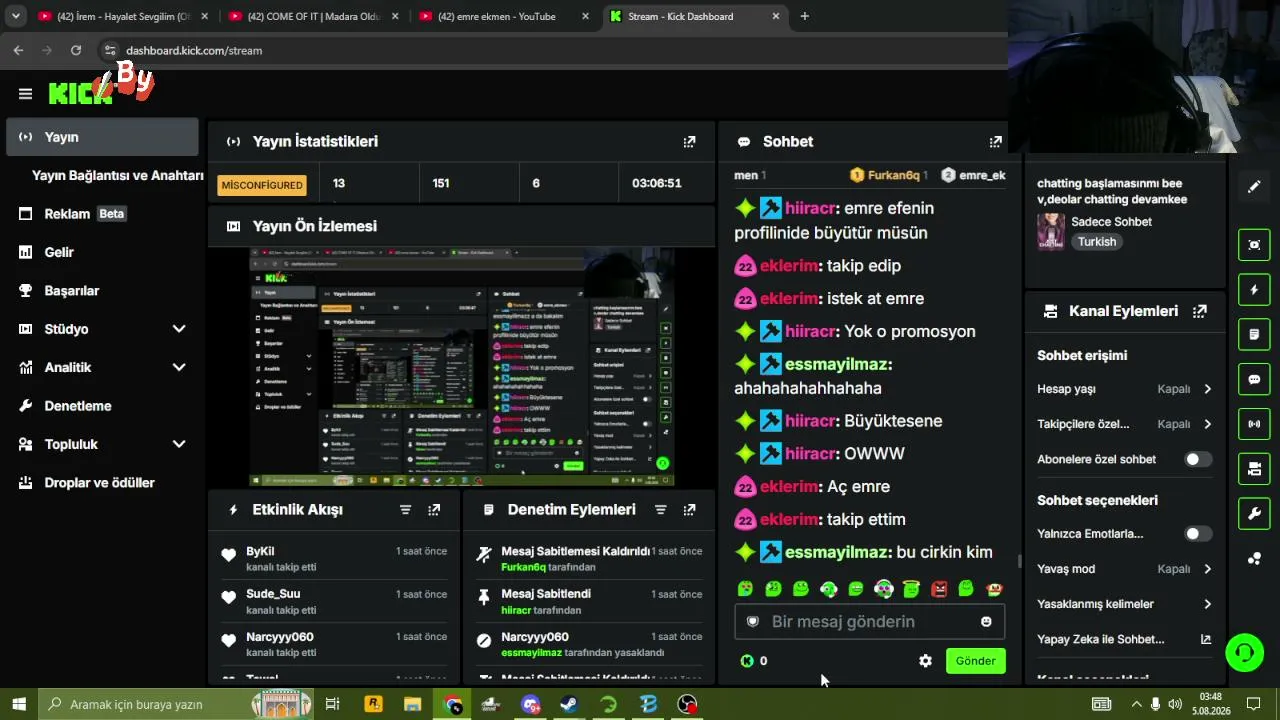Click the pencil edit stream info icon

pyautogui.click(x=1254, y=187)
